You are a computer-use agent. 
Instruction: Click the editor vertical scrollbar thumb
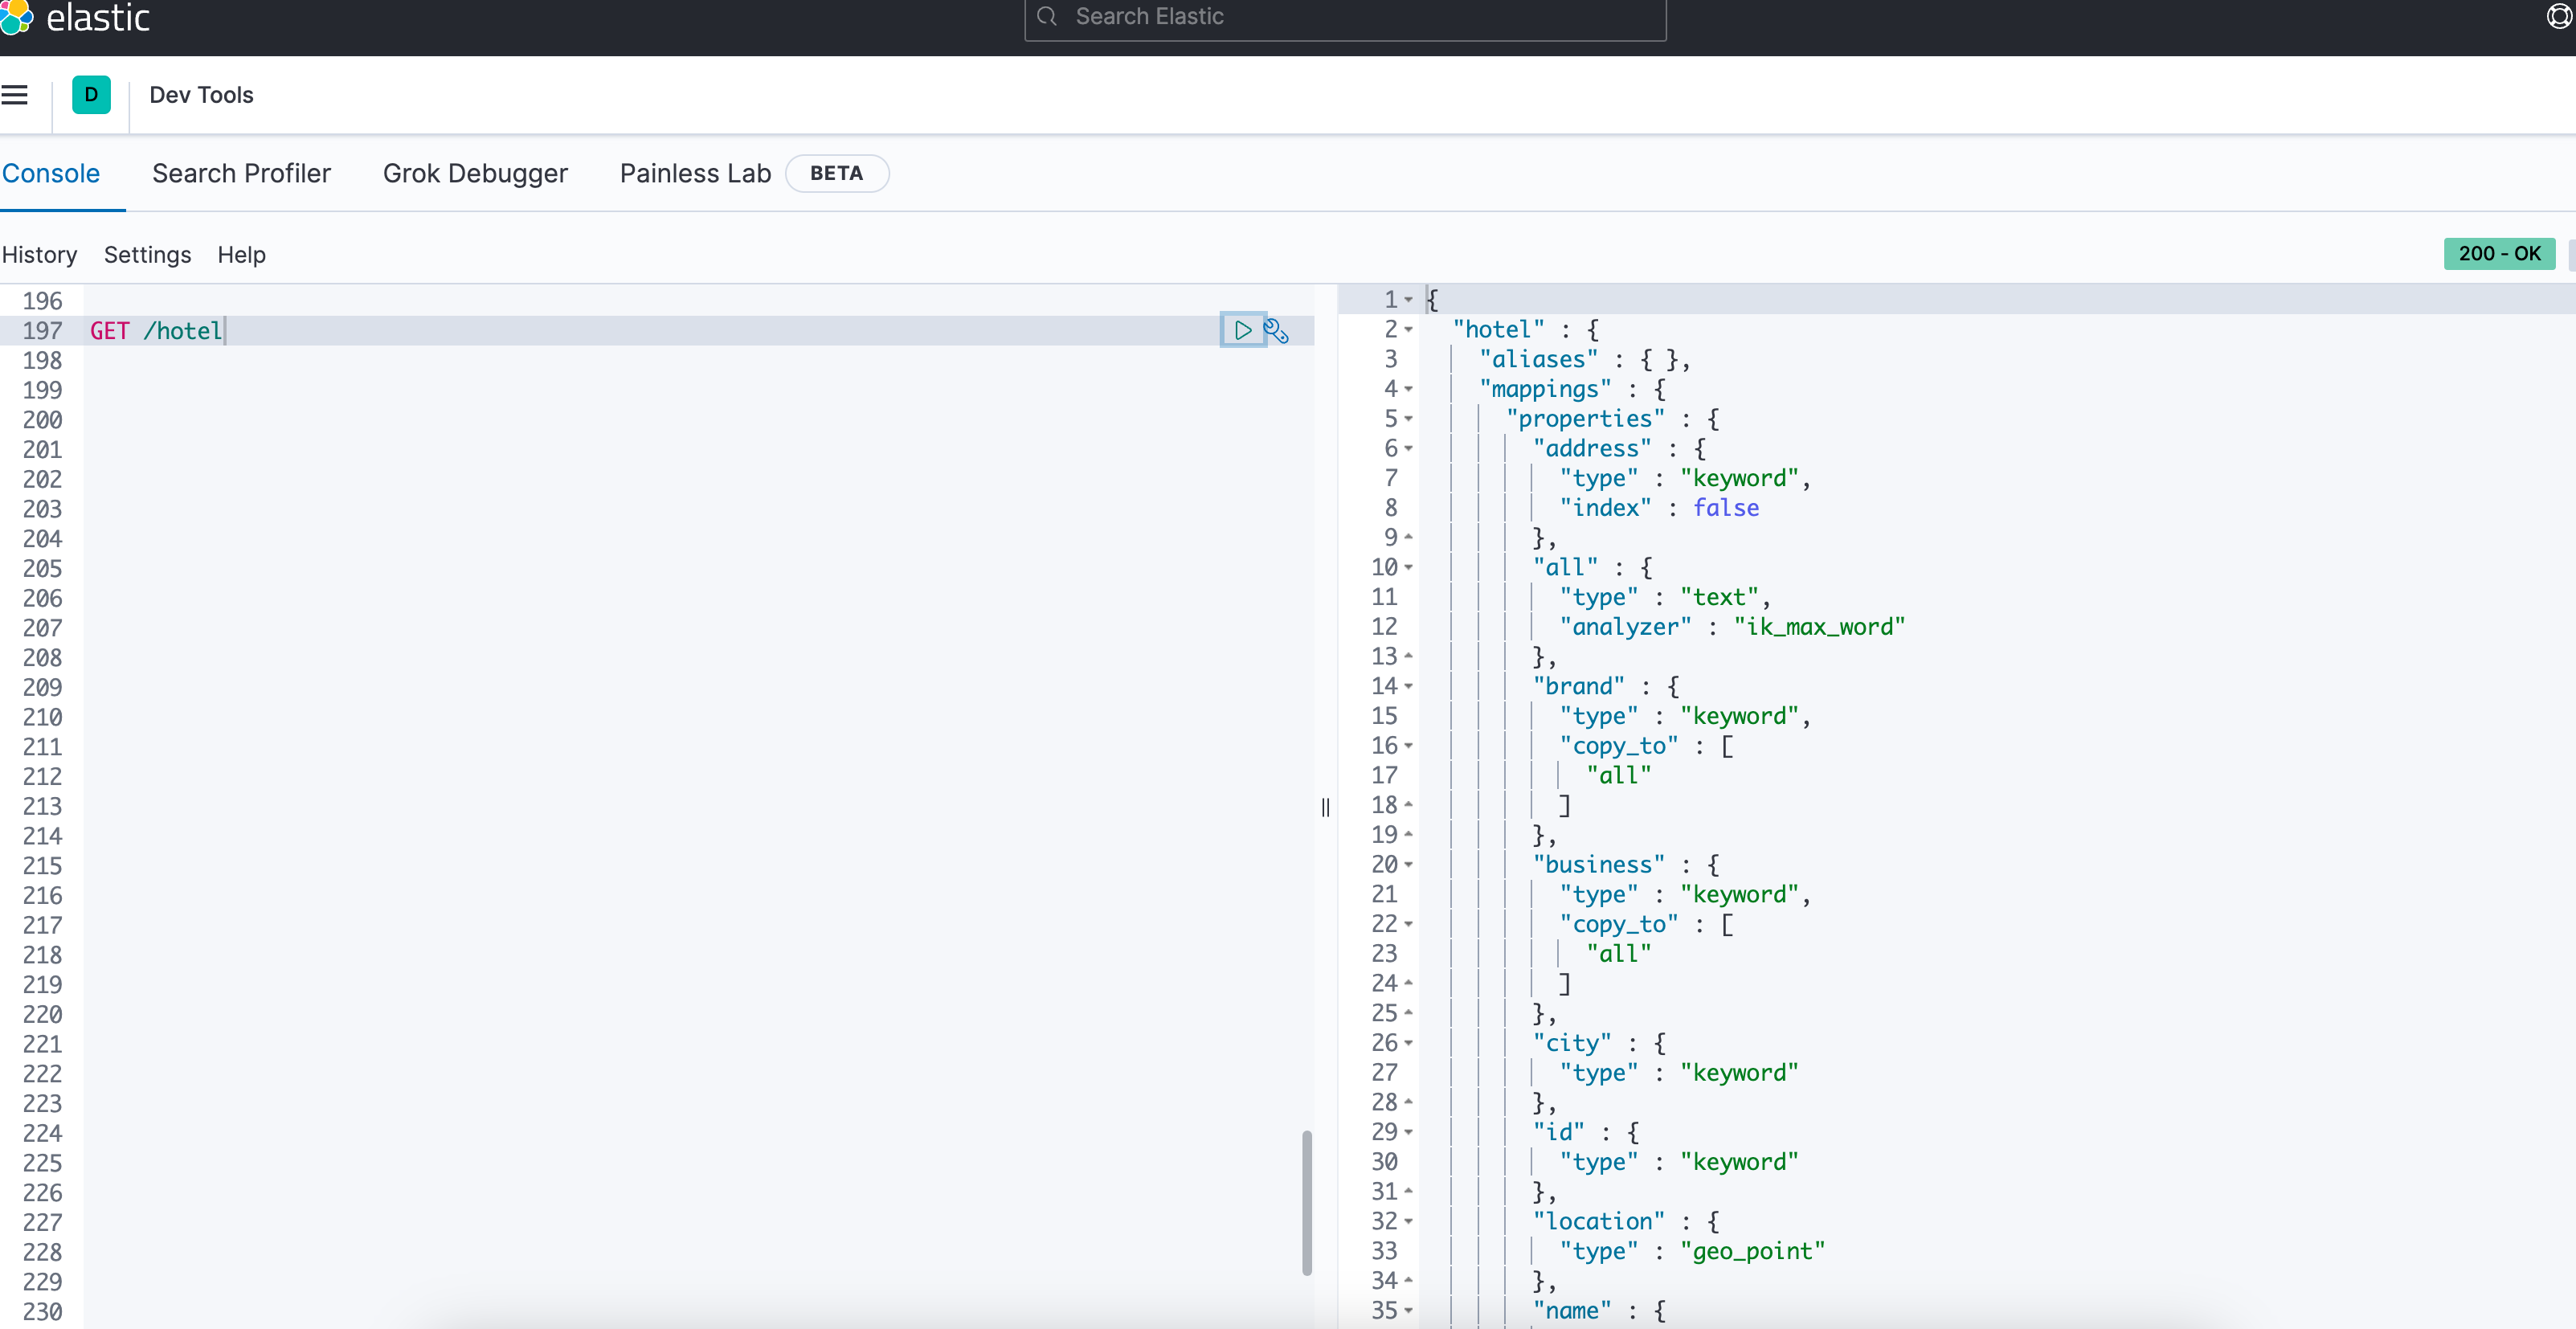[1306, 1203]
